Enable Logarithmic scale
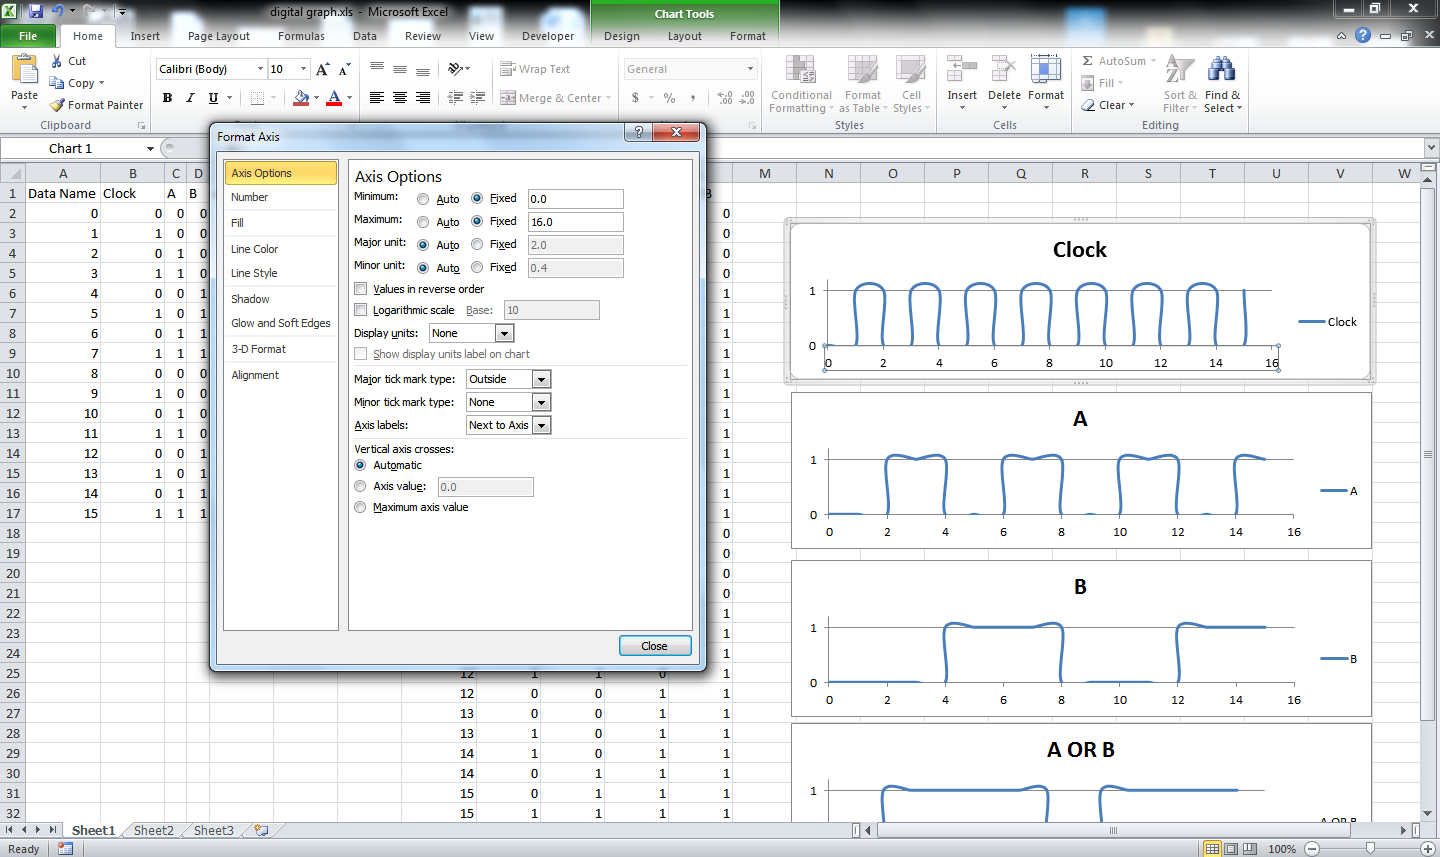This screenshot has height=857, width=1440. coord(361,310)
